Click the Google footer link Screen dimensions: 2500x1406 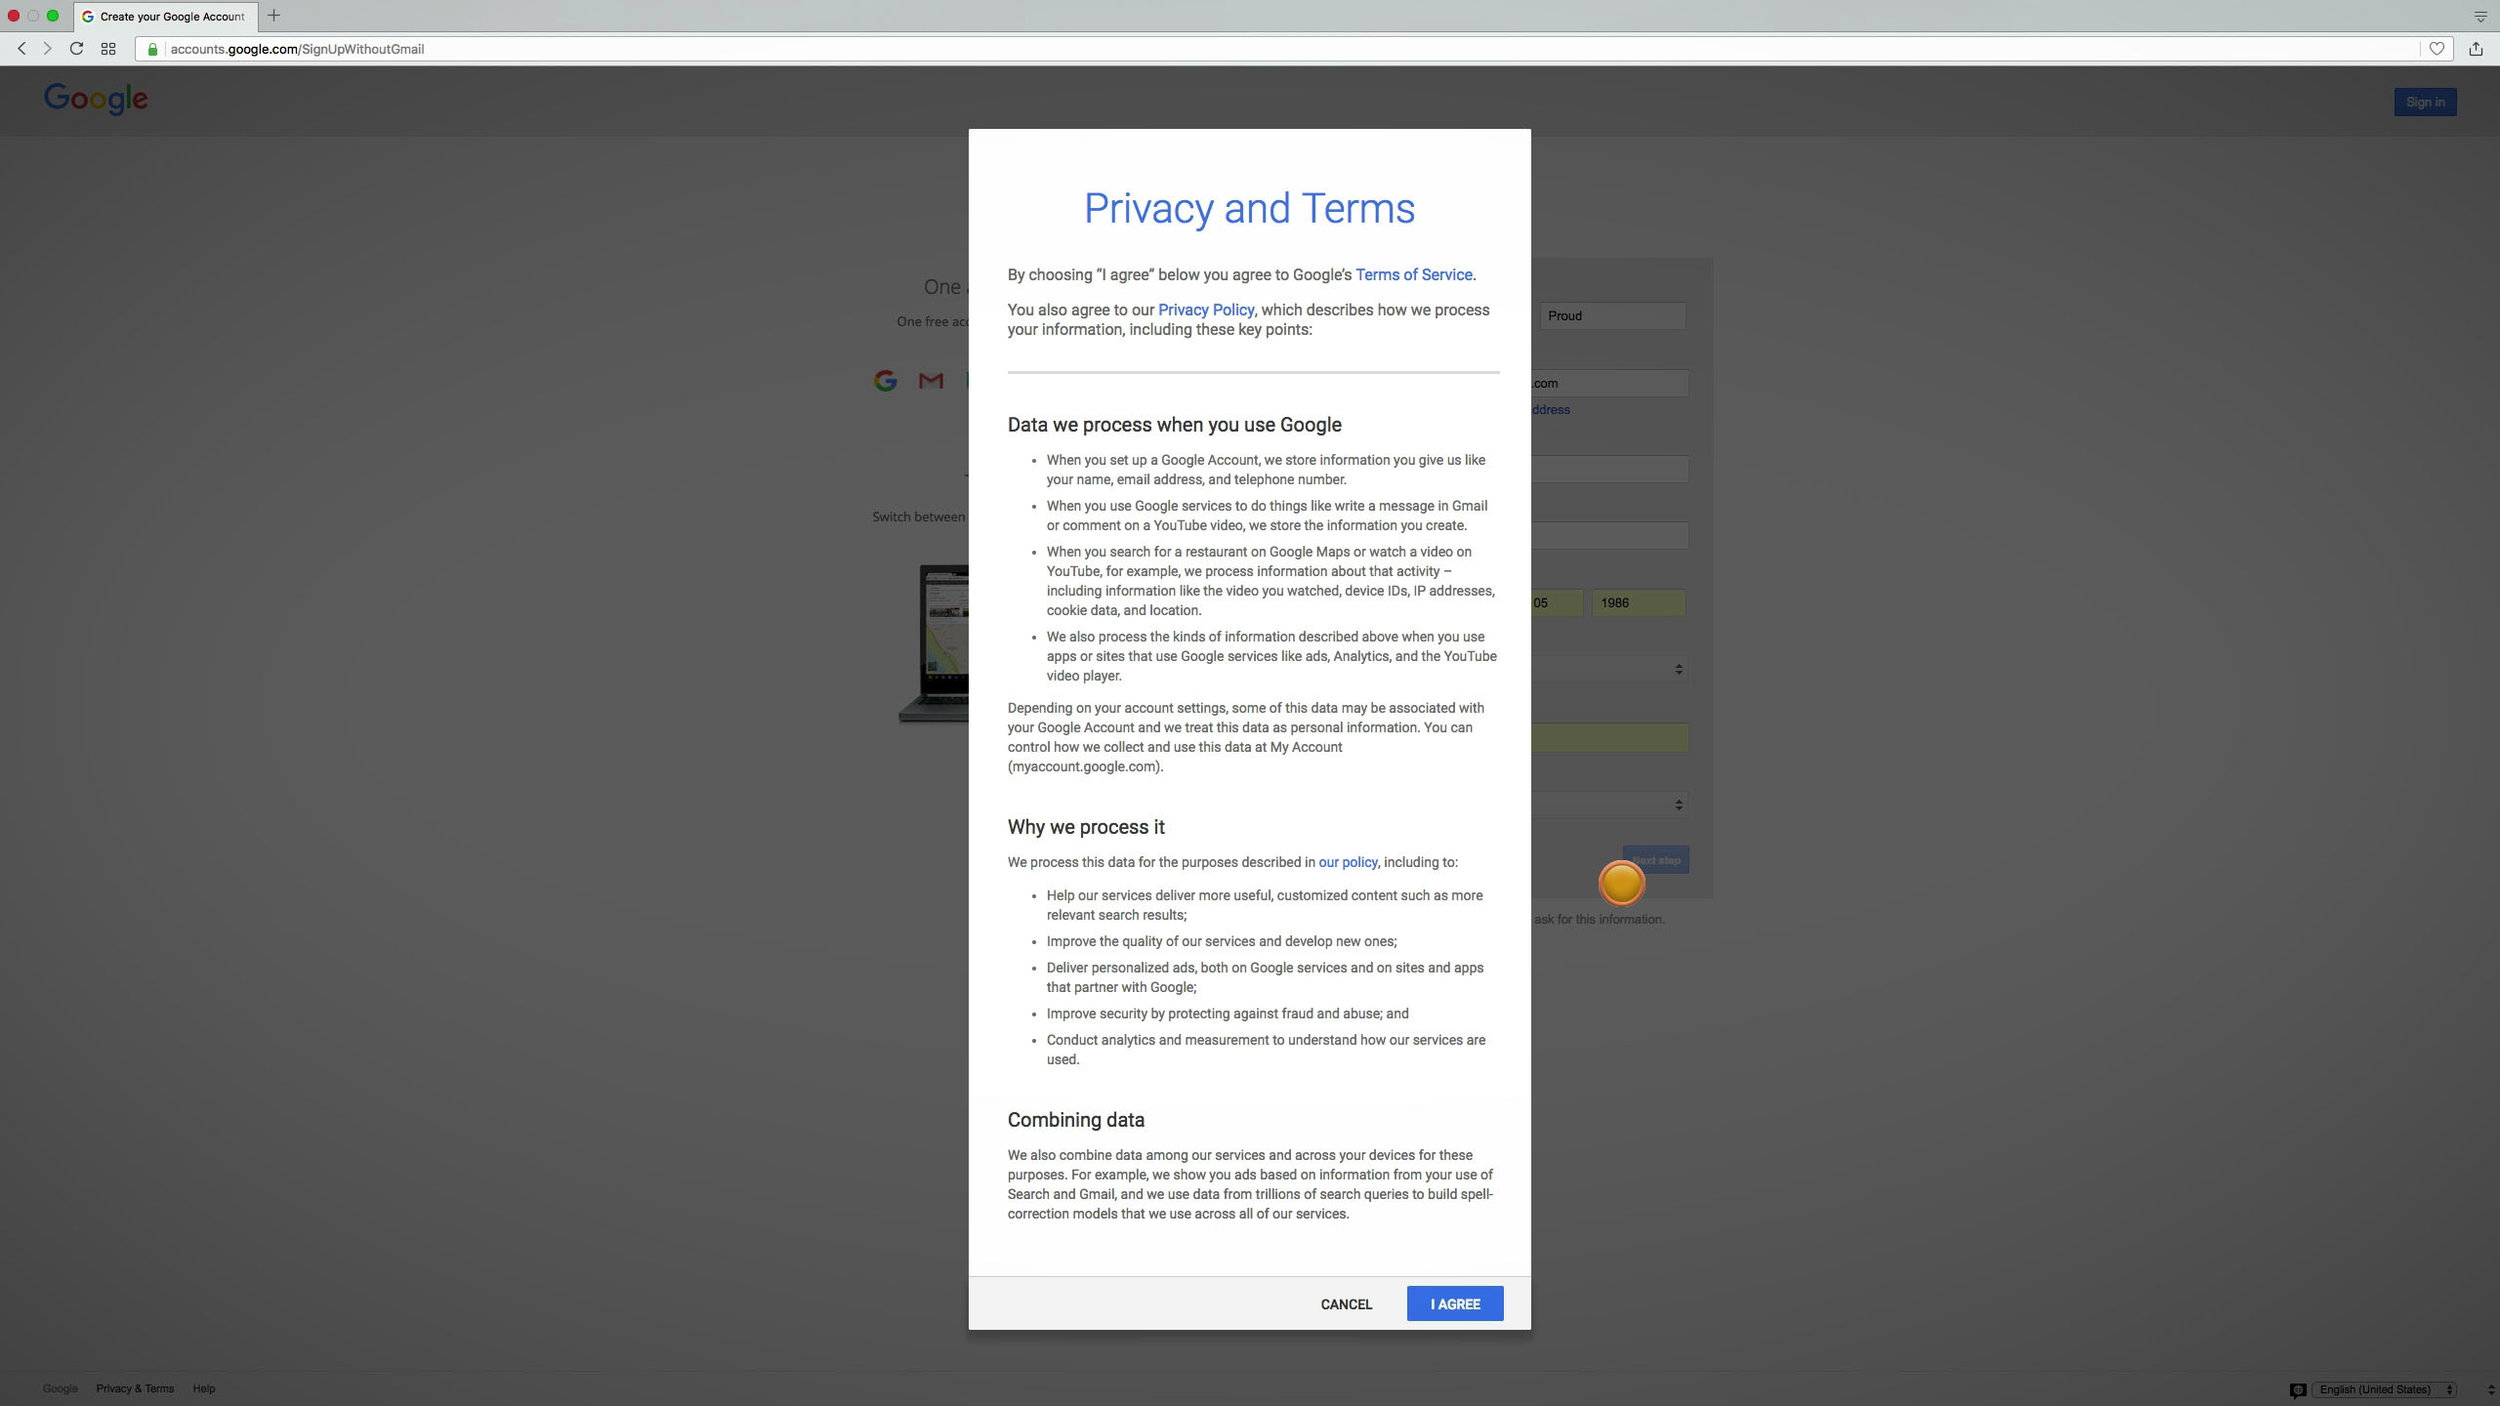point(60,1388)
